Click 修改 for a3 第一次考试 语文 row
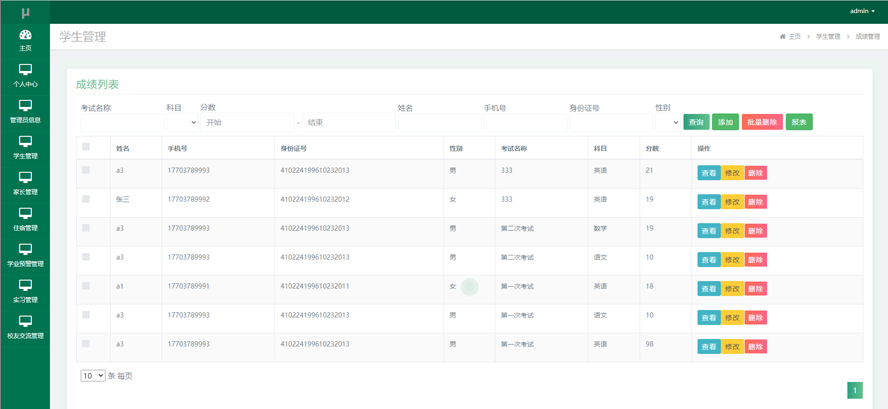Image resolution: width=888 pixels, height=409 pixels. pyautogui.click(x=732, y=317)
